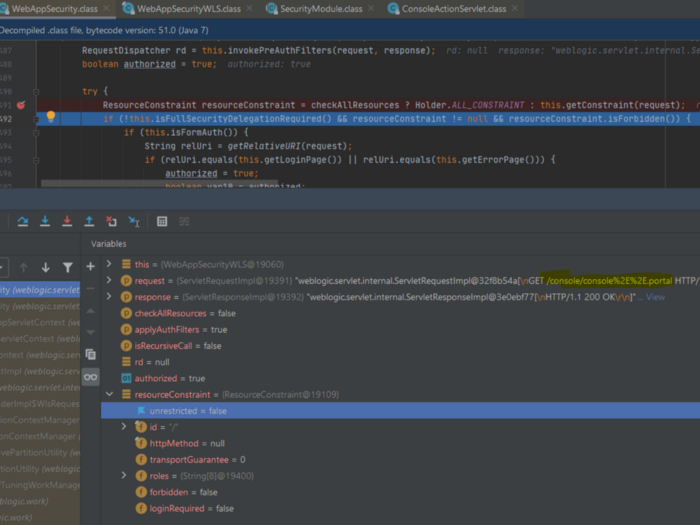Toggle the breakpoint on line 491
The width and height of the screenshot is (700, 525).
(21, 105)
